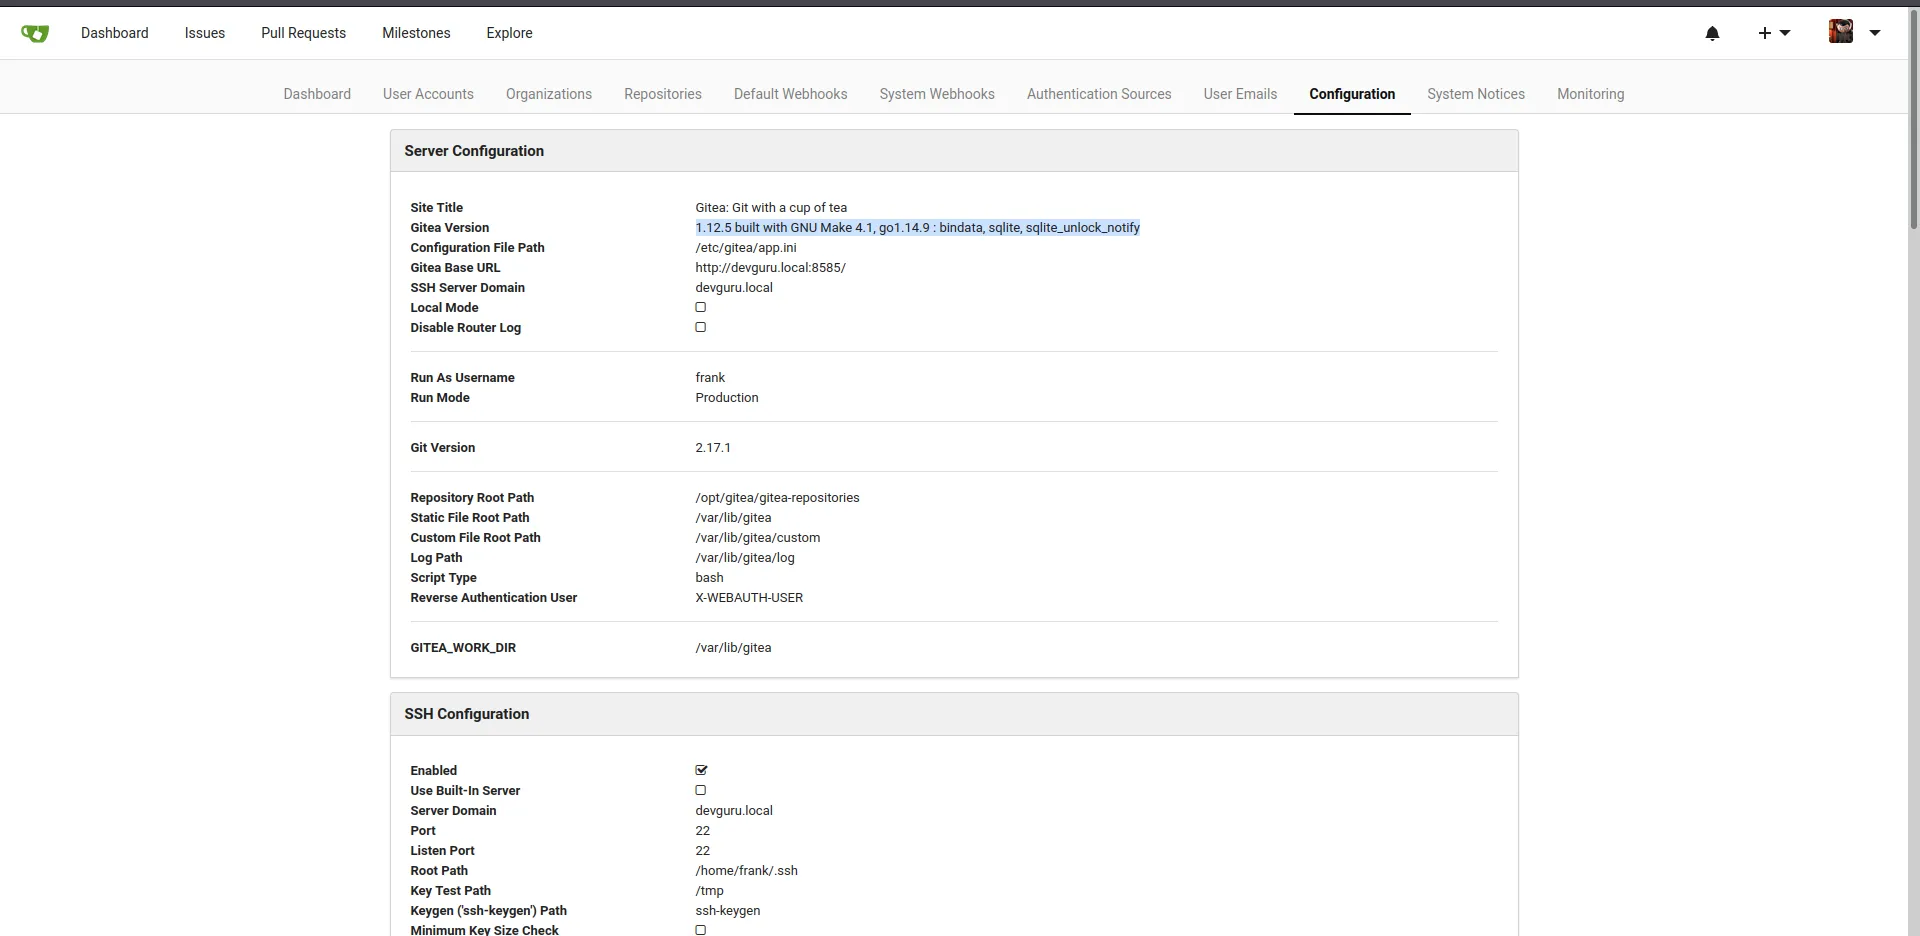Open the notifications bell

(1712, 33)
